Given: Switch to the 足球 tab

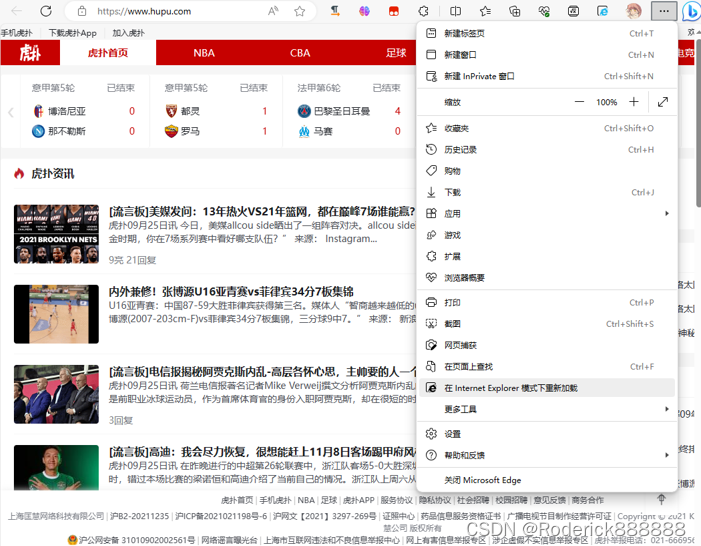Looking at the screenshot, I should click(396, 53).
